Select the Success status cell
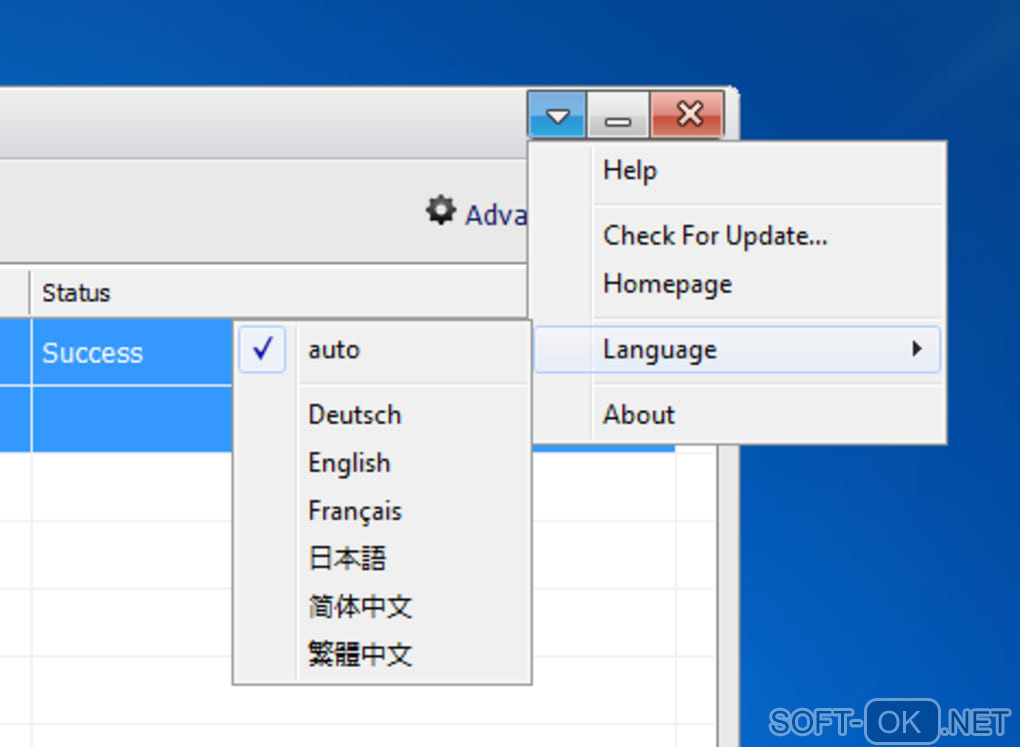The height and width of the screenshot is (747, 1020). click(x=131, y=353)
